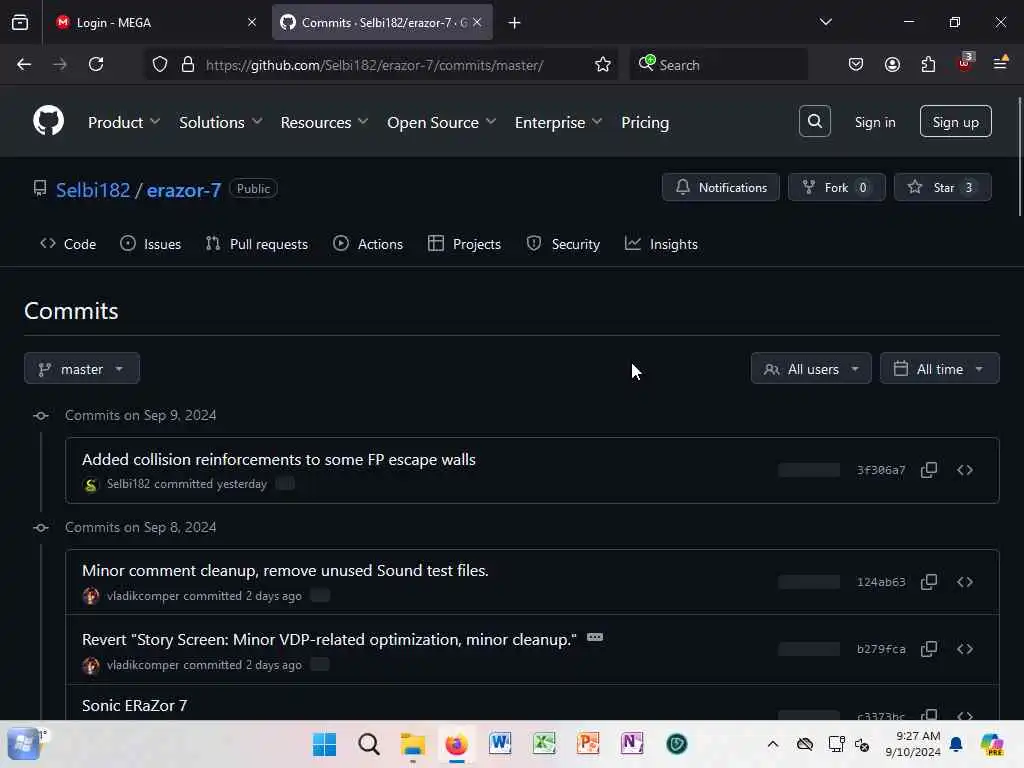Copy full SHA for commit 124ab63

(x=929, y=581)
